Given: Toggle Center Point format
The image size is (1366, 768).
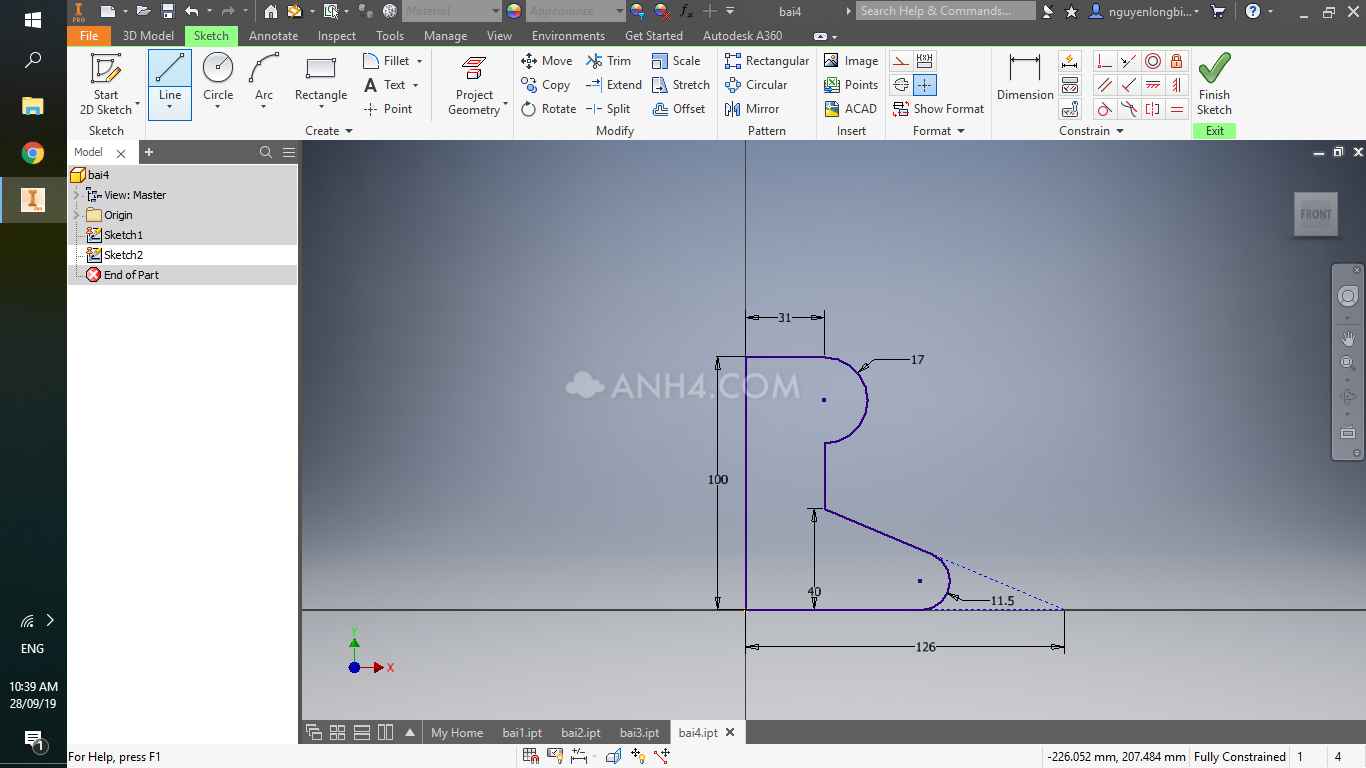Looking at the screenshot, I should (x=925, y=85).
